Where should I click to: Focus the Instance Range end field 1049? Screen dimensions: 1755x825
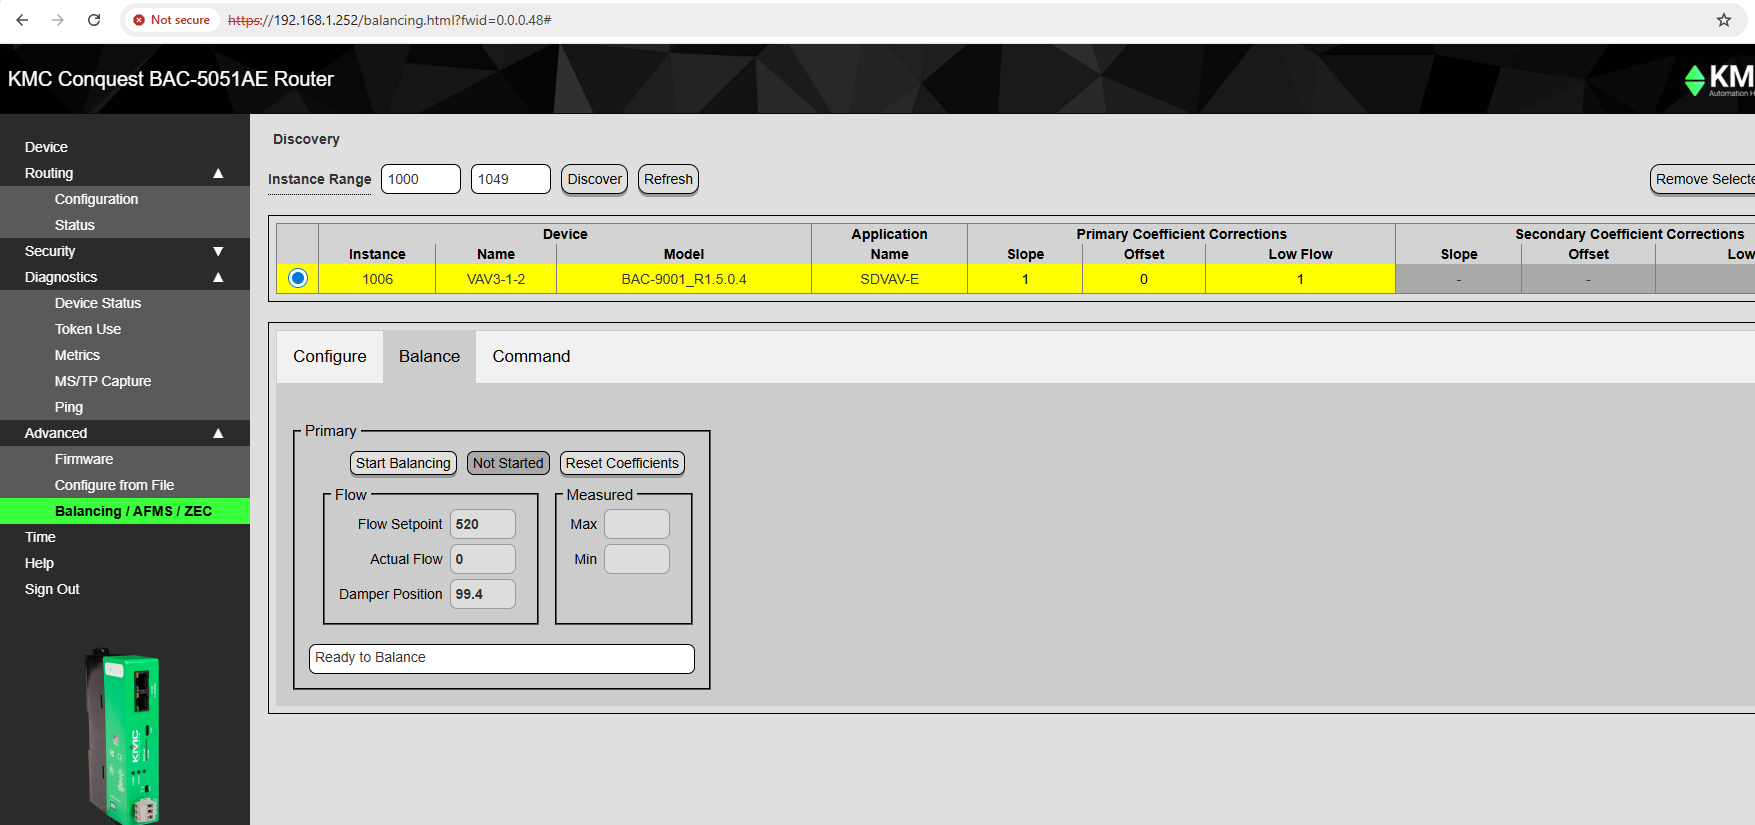point(511,179)
